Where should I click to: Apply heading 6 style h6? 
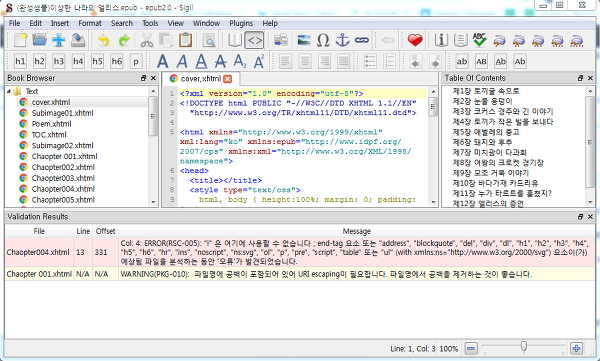coord(117,61)
